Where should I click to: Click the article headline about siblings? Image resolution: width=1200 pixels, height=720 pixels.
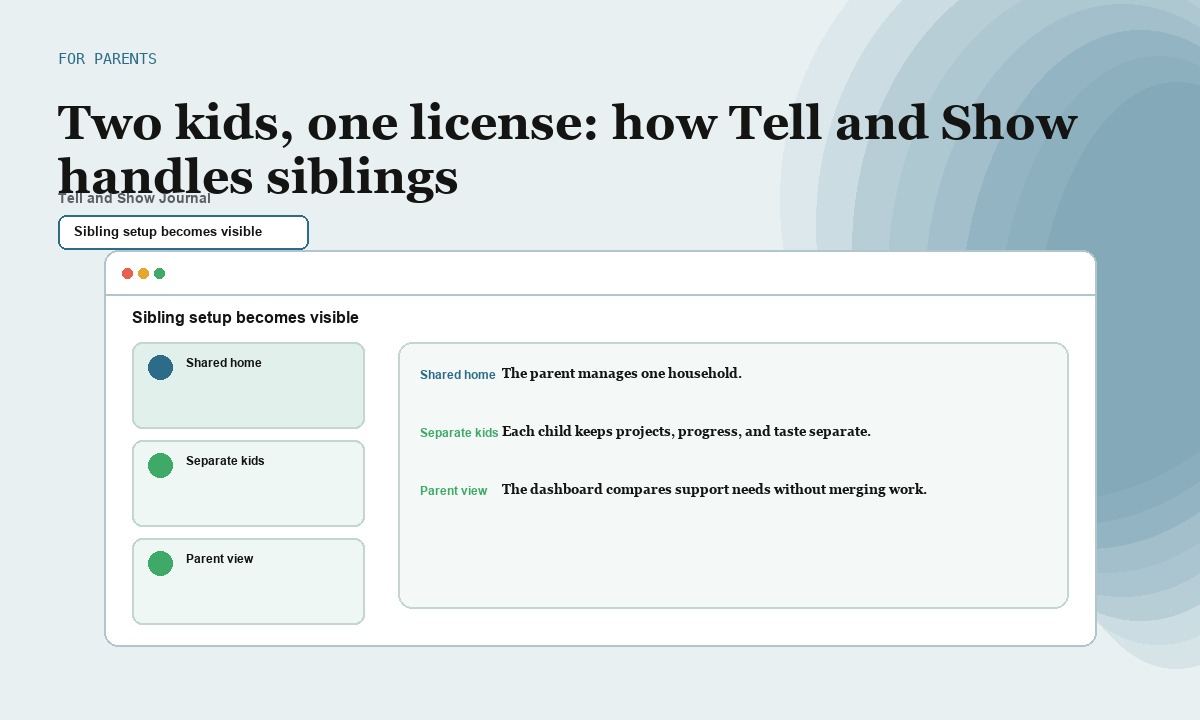tap(567, 150)
